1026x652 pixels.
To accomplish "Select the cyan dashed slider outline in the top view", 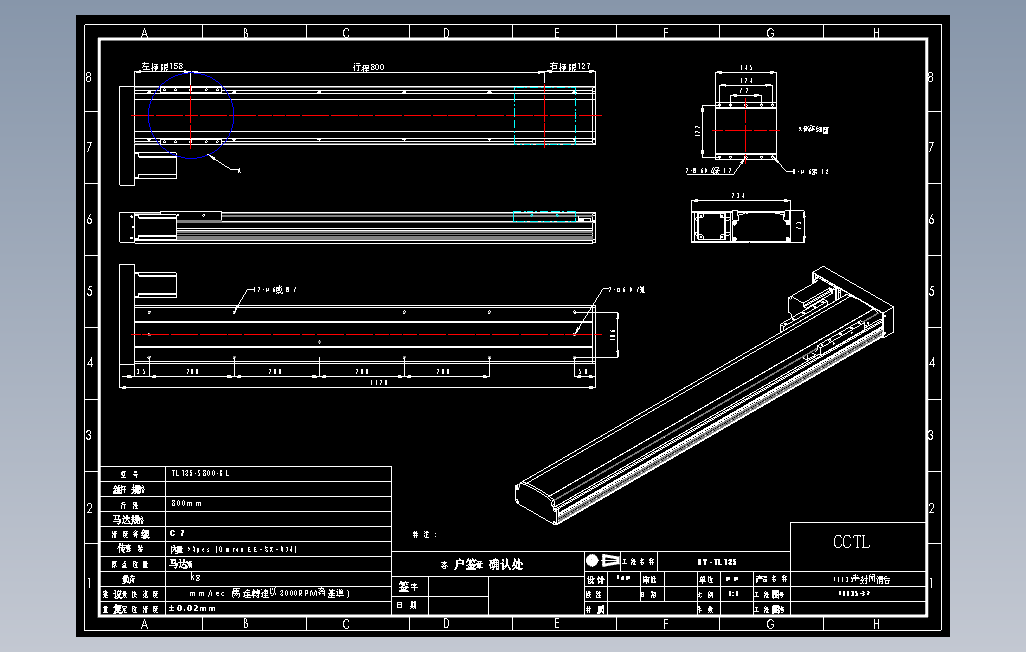I will coord(544,115).
